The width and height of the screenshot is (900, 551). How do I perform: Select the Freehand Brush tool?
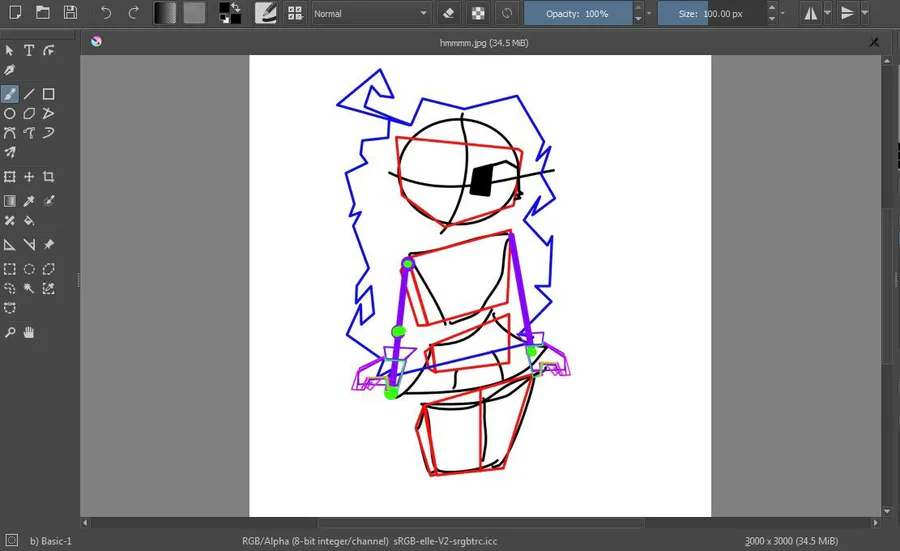(x=10, y=94)
